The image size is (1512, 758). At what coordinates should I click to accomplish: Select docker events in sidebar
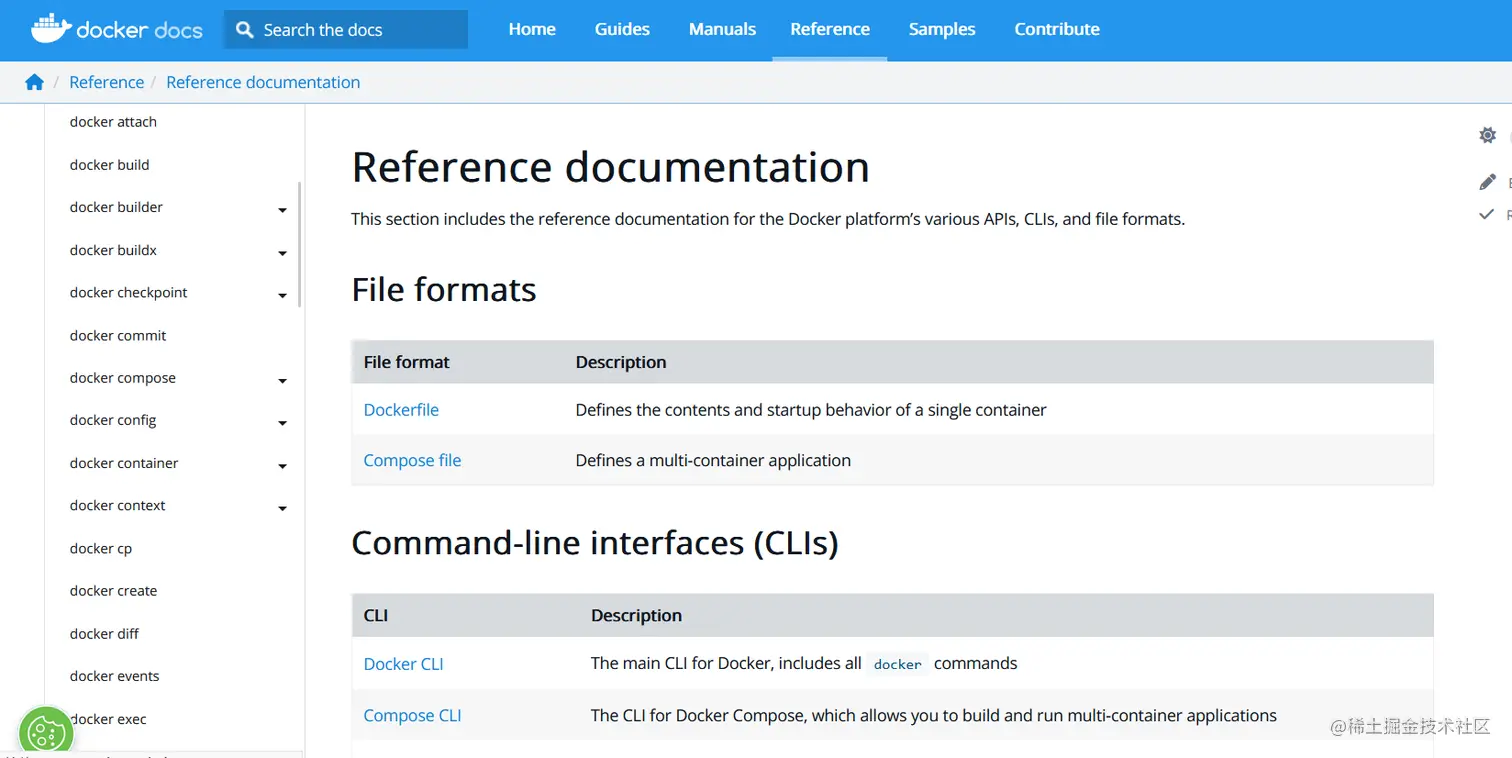click(x=114, y=676)
